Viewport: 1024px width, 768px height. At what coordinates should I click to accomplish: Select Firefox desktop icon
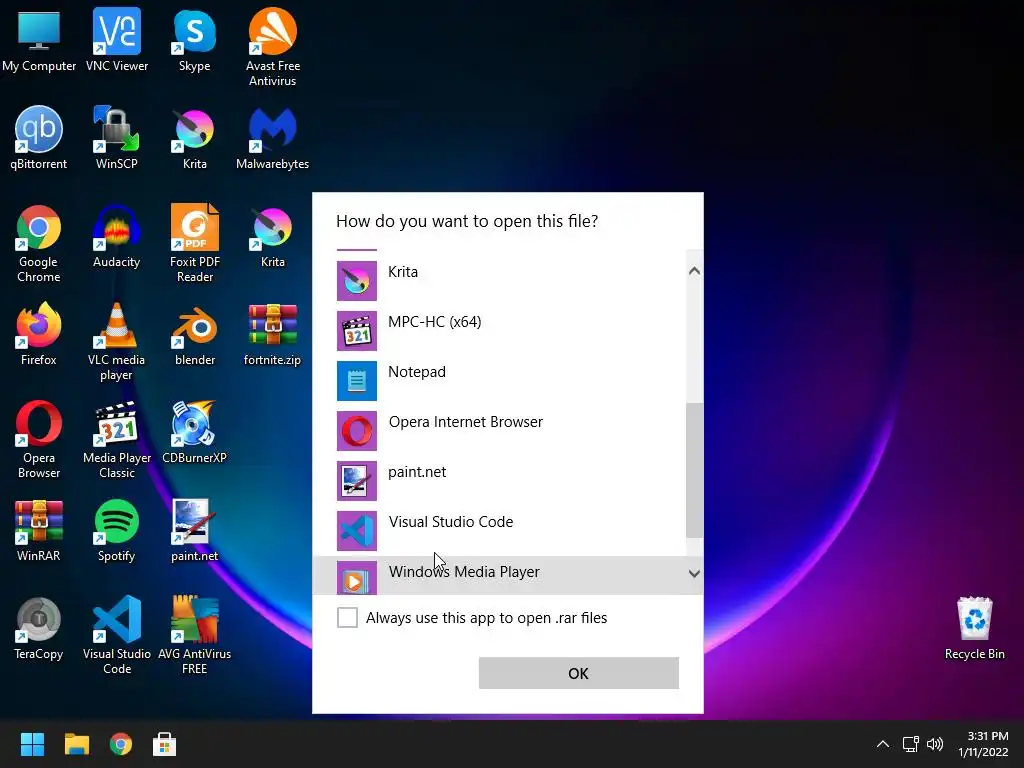pos(39,334)
